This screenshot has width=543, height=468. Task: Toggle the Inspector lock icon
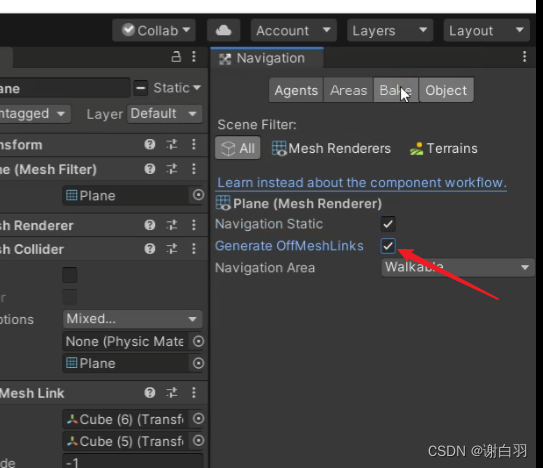pos(176,56)
